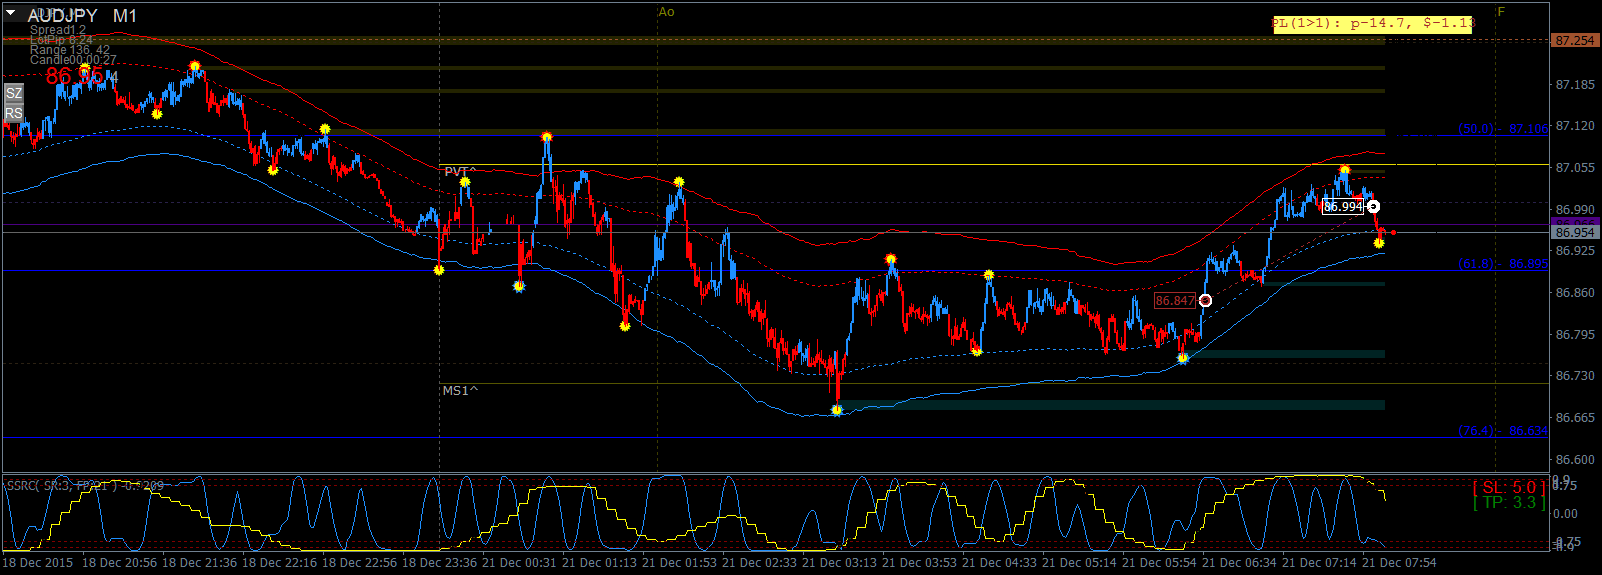Viewport: 1602px width, 575px height.
Task: Click the 0.00 indicator scale value
Action: [x=1566, y=514]
